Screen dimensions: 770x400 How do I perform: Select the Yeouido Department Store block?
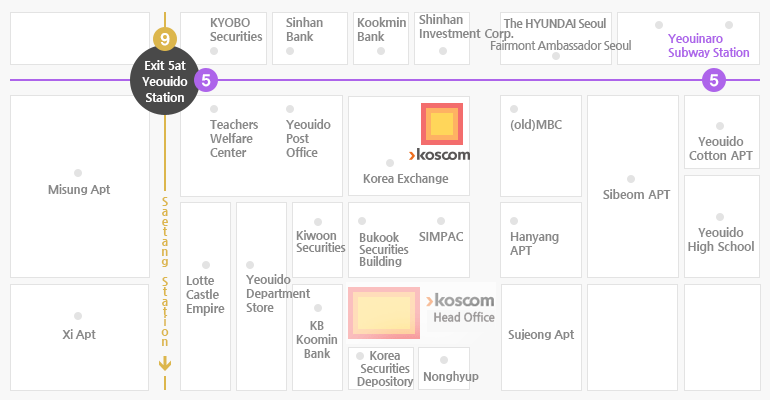coord(261,296)
